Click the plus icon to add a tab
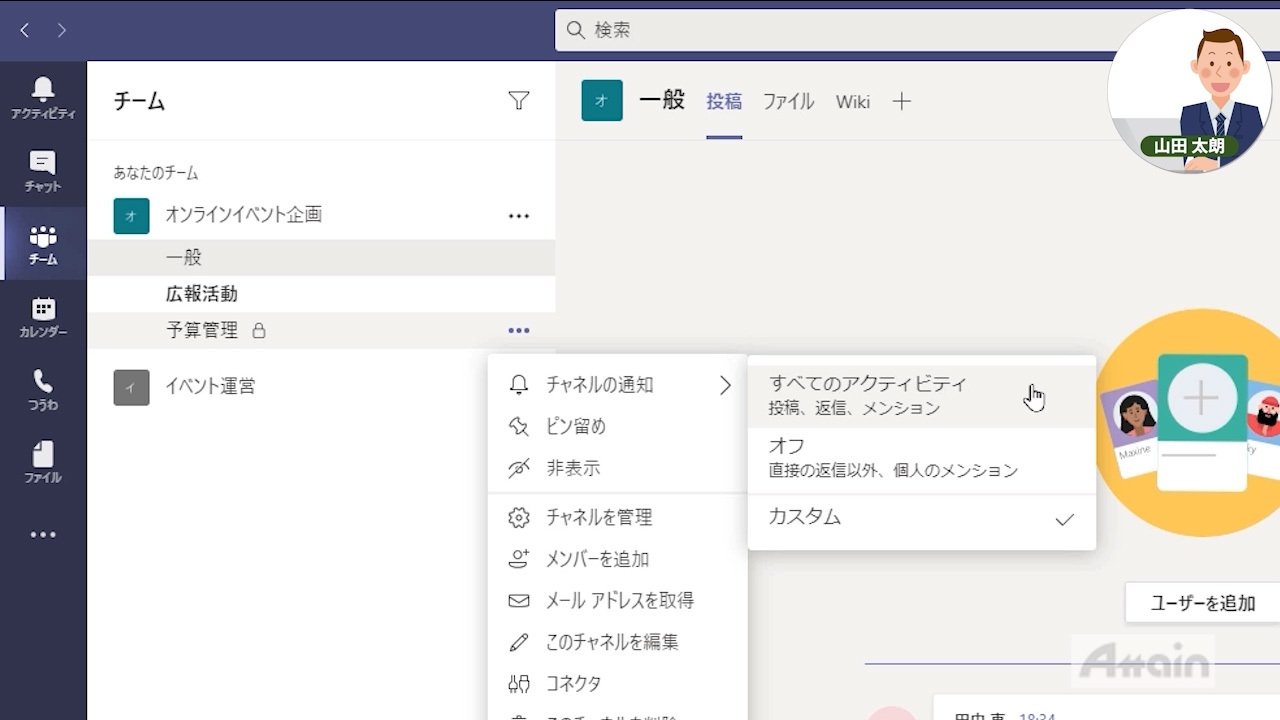 click(x=902, y=101)
